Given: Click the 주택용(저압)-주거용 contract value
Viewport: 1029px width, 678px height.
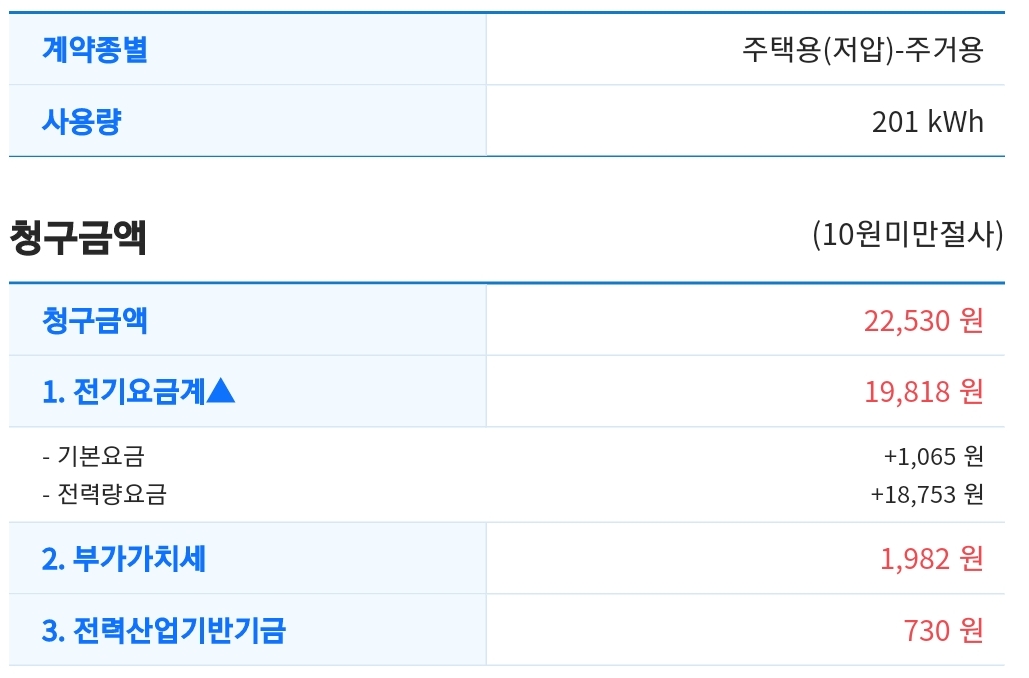Looking at the screenshot, I should pos(862,49).
